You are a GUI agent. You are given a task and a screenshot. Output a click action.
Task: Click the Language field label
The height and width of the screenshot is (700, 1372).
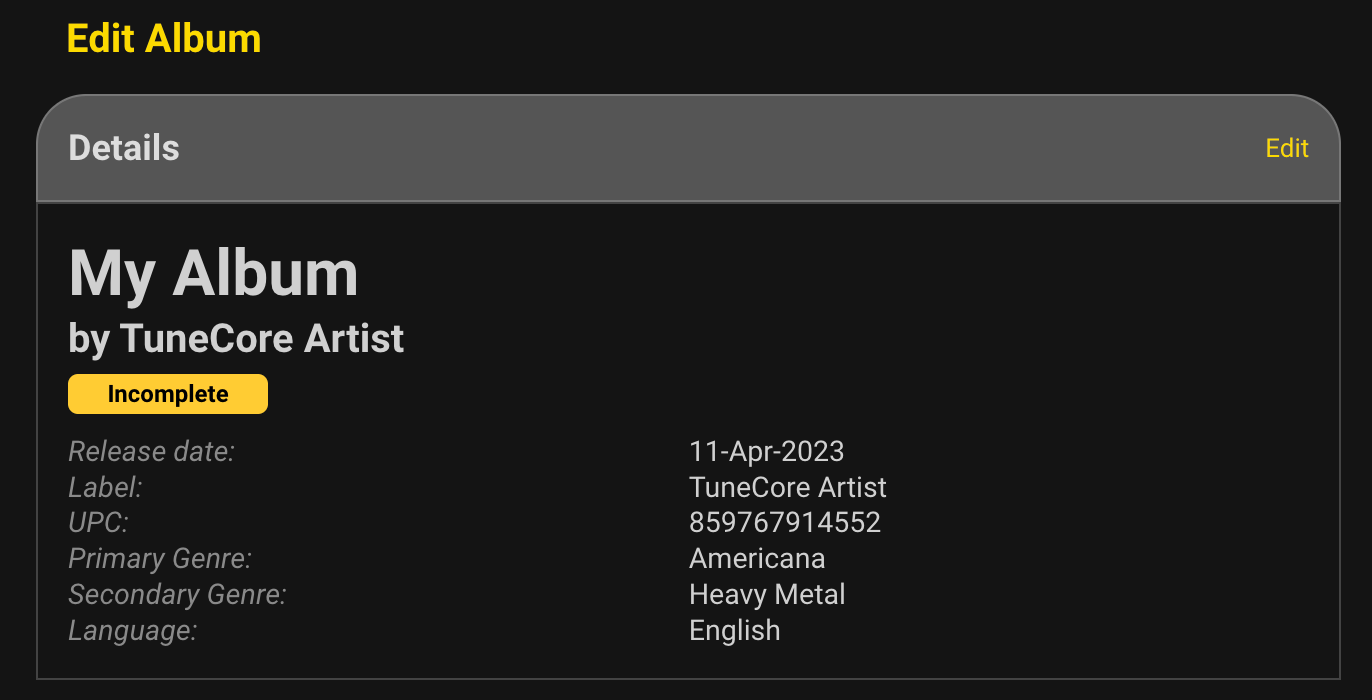coord(132,631)
